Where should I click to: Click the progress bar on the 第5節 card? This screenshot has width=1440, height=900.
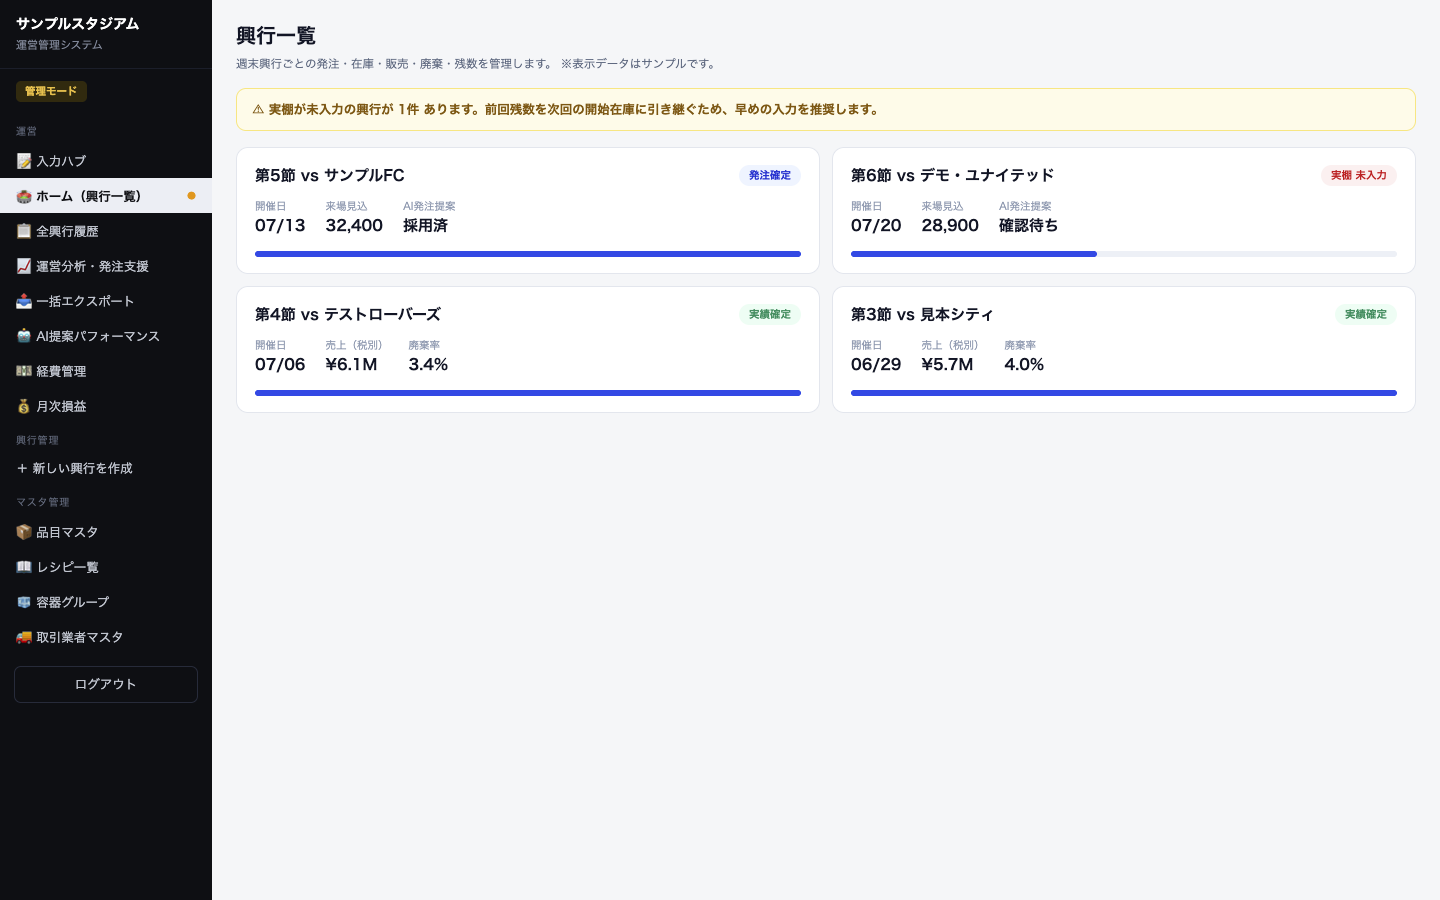coord(528,254)
